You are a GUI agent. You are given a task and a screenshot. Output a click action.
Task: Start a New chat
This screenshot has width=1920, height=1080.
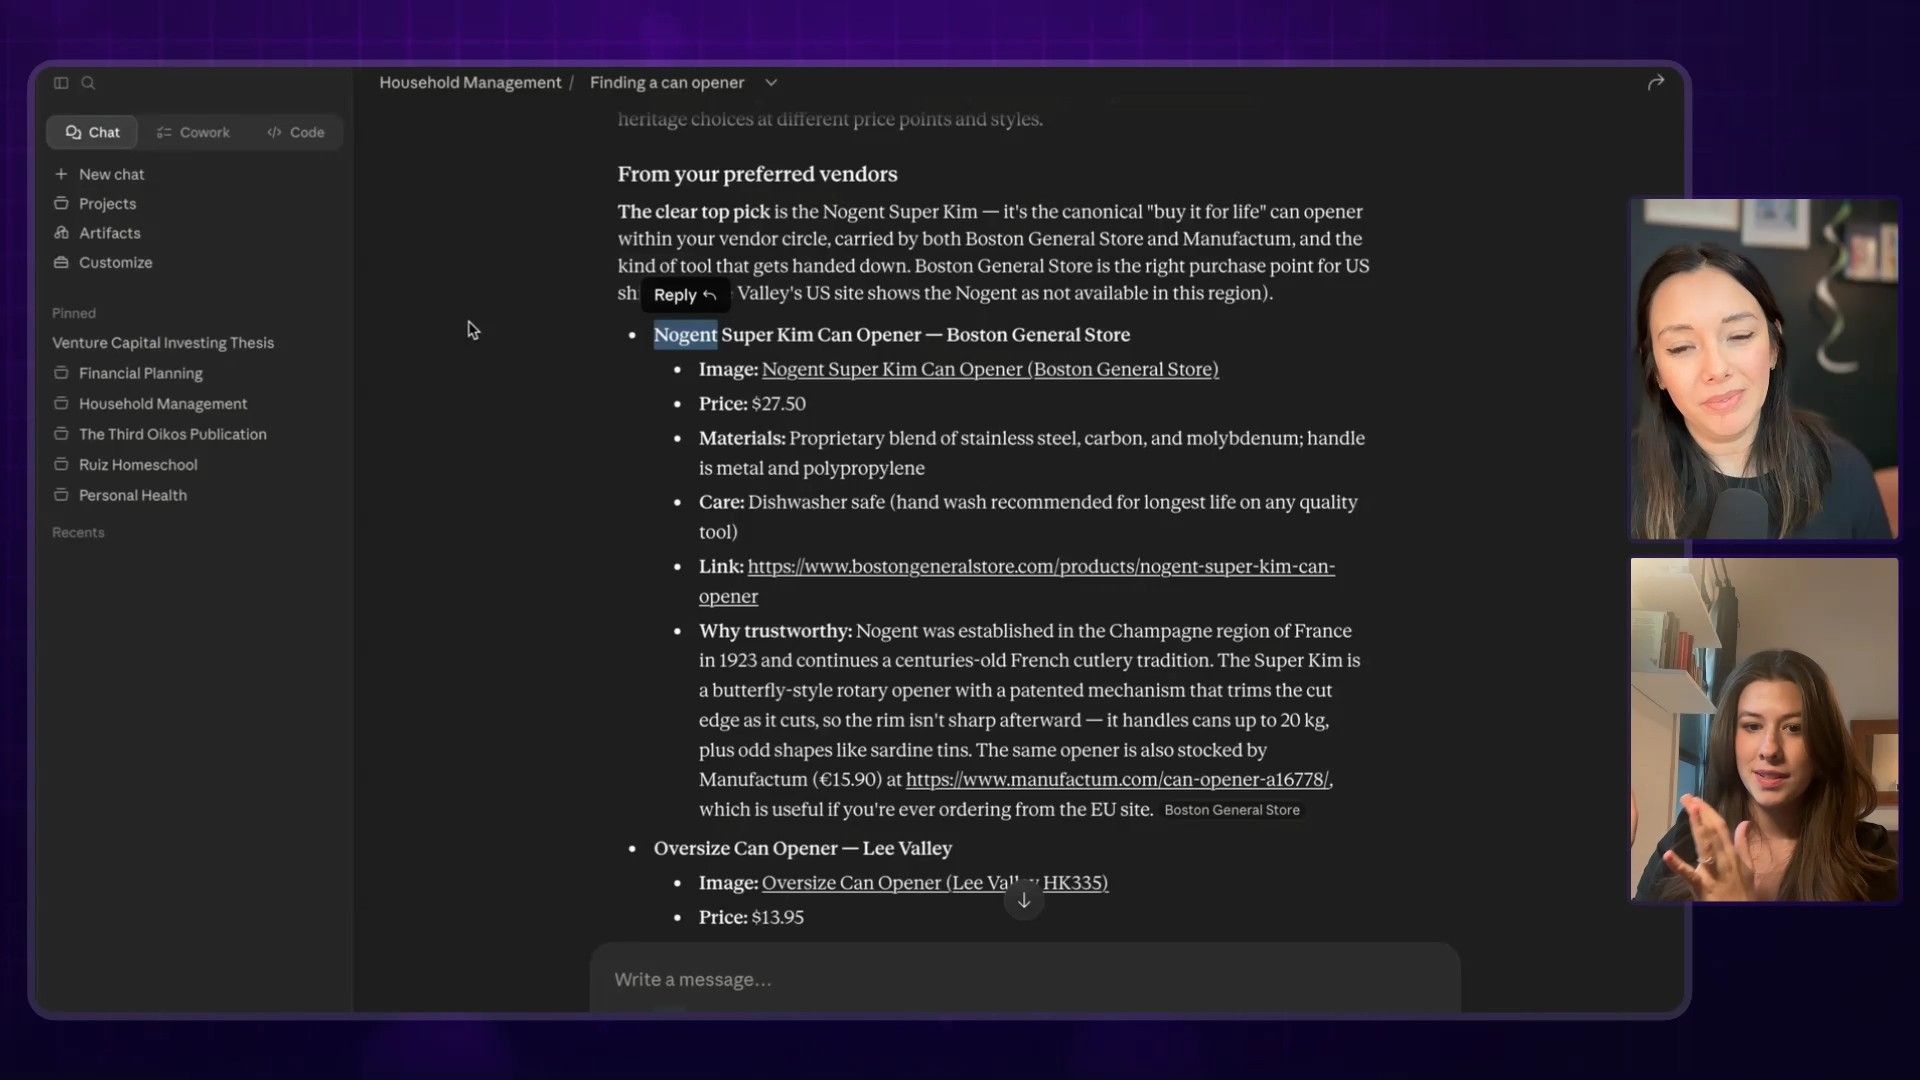tap(111, 174)
